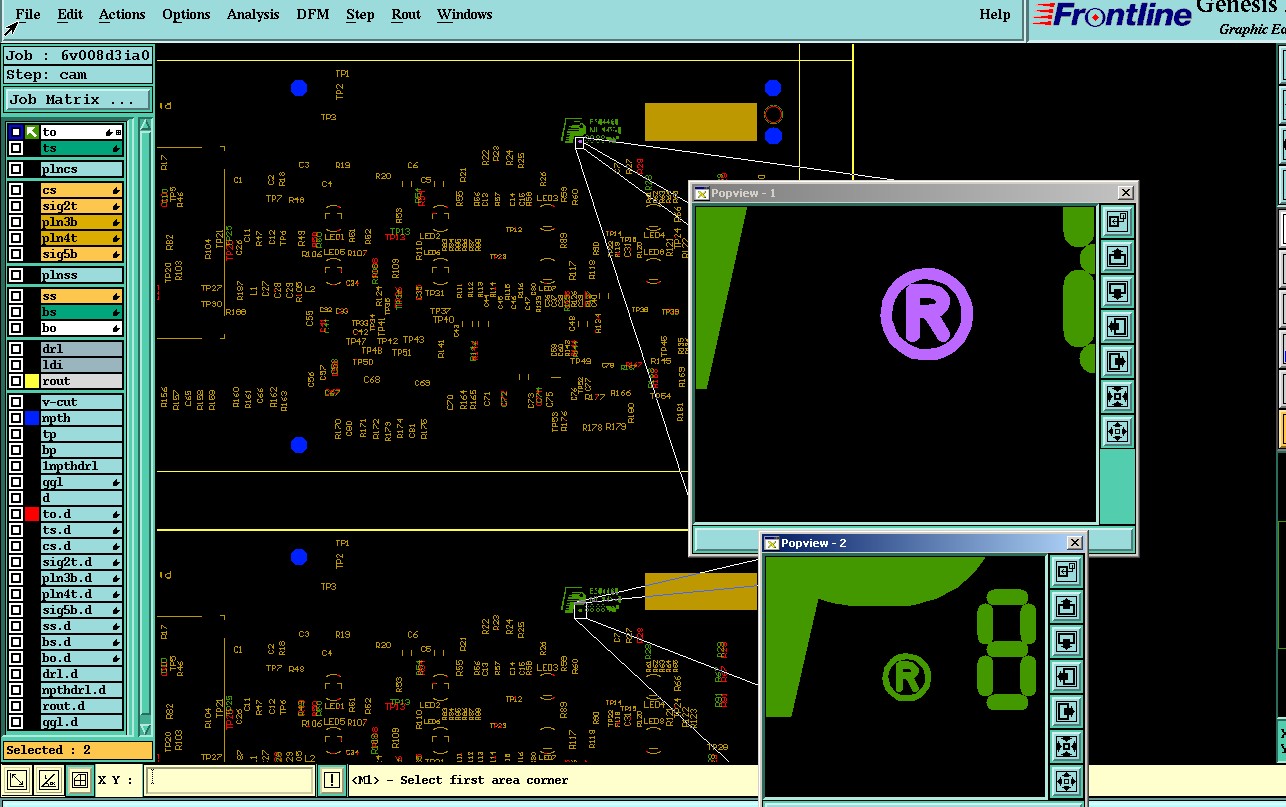
Task: Toggle display checkbox for layer 'cs'
Action: [15, 190]
